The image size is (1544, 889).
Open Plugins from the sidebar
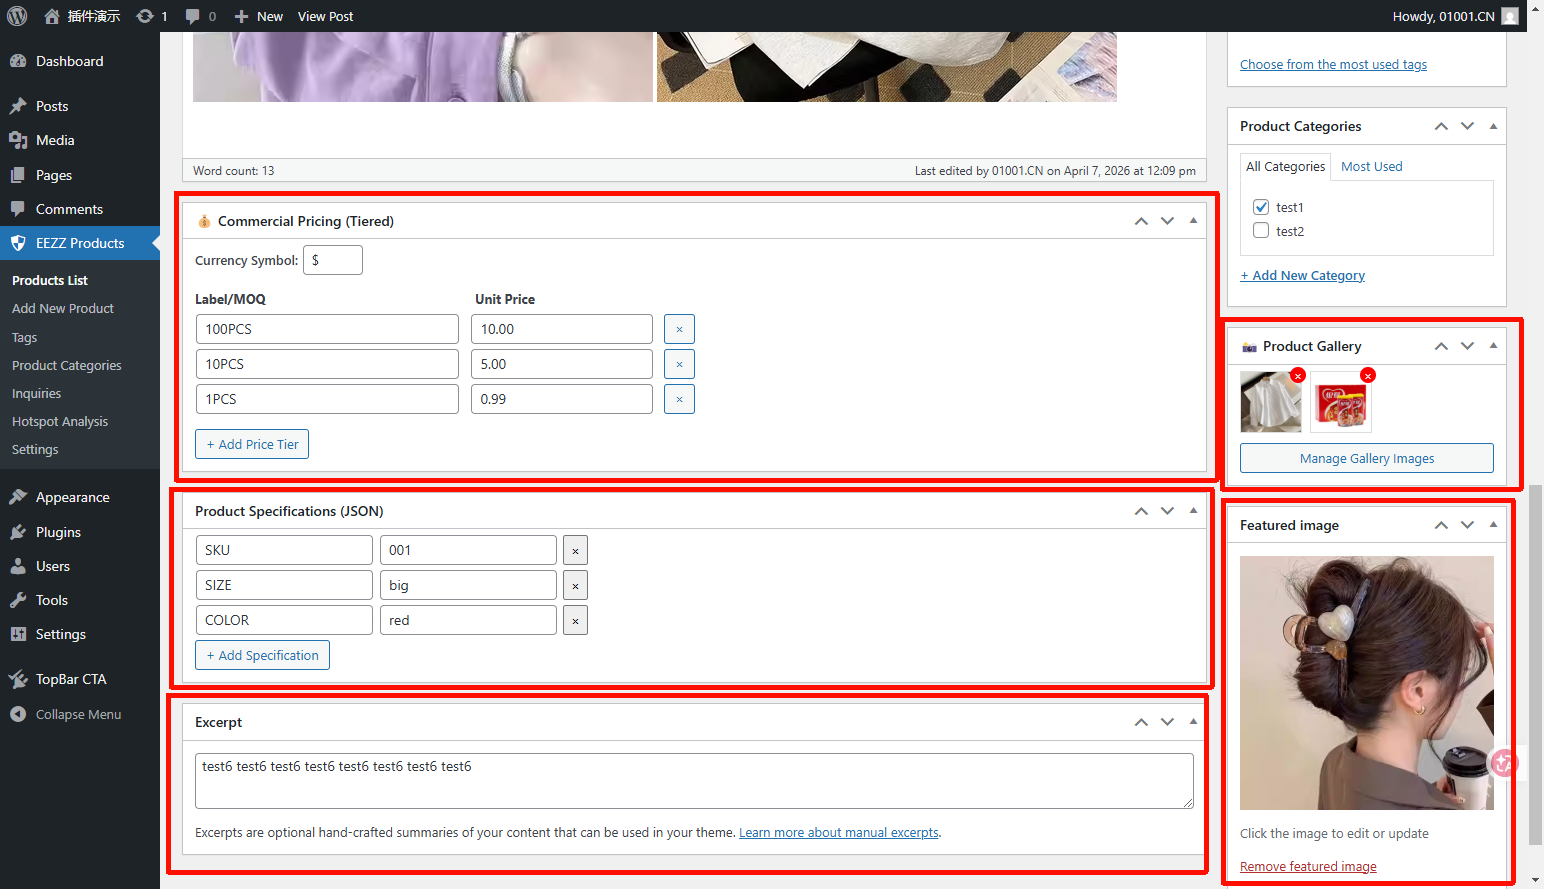(x=58, y=532)
